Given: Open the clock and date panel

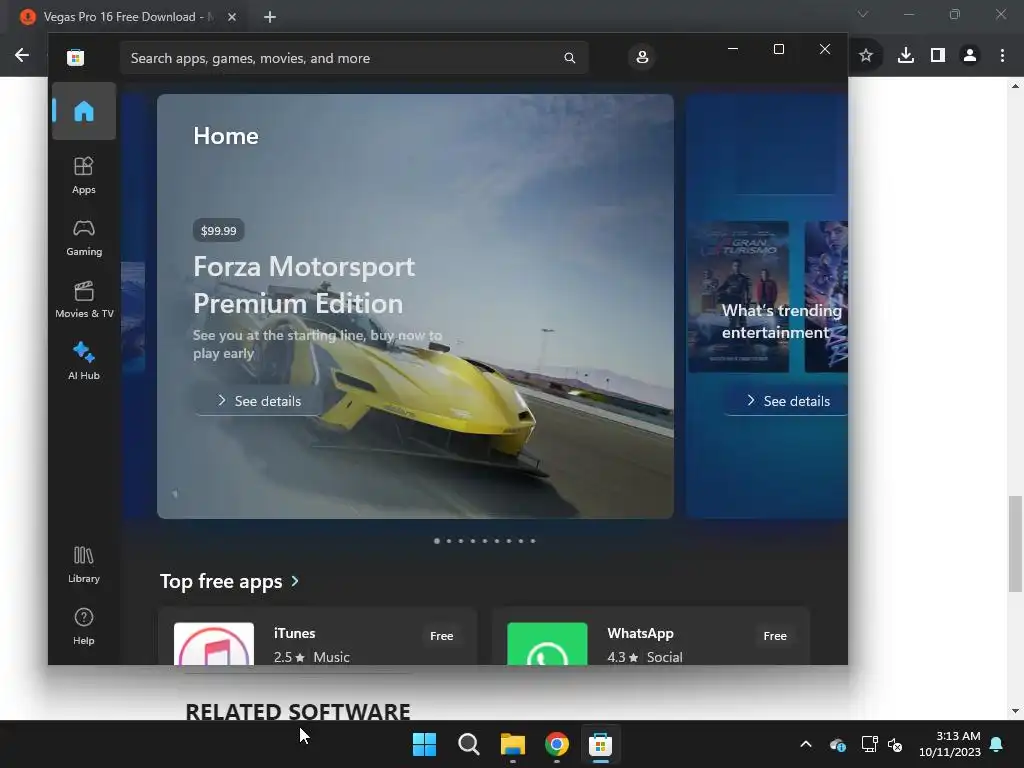Looking at the screenshot, I should pyautogui.click(x=950, y=744).
